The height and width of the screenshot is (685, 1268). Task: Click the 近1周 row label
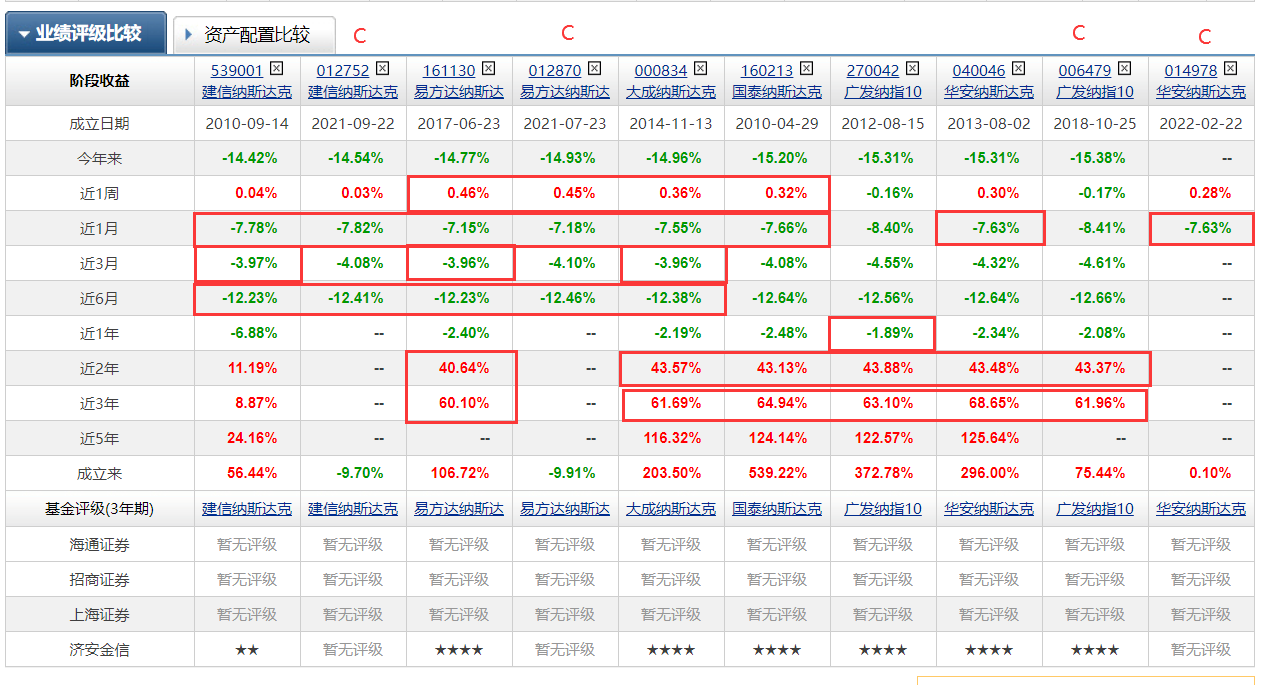click(100, 194)
